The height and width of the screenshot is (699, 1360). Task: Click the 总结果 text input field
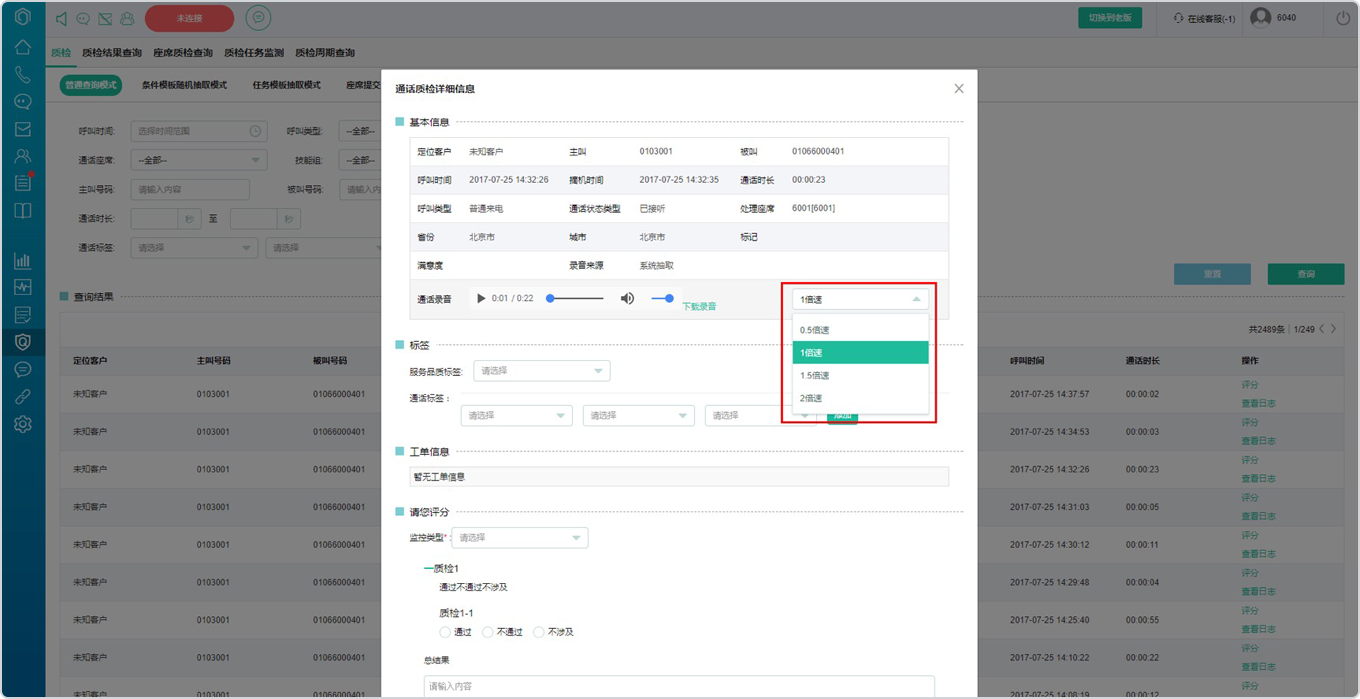pyautogui.click(x=679, y=687)
